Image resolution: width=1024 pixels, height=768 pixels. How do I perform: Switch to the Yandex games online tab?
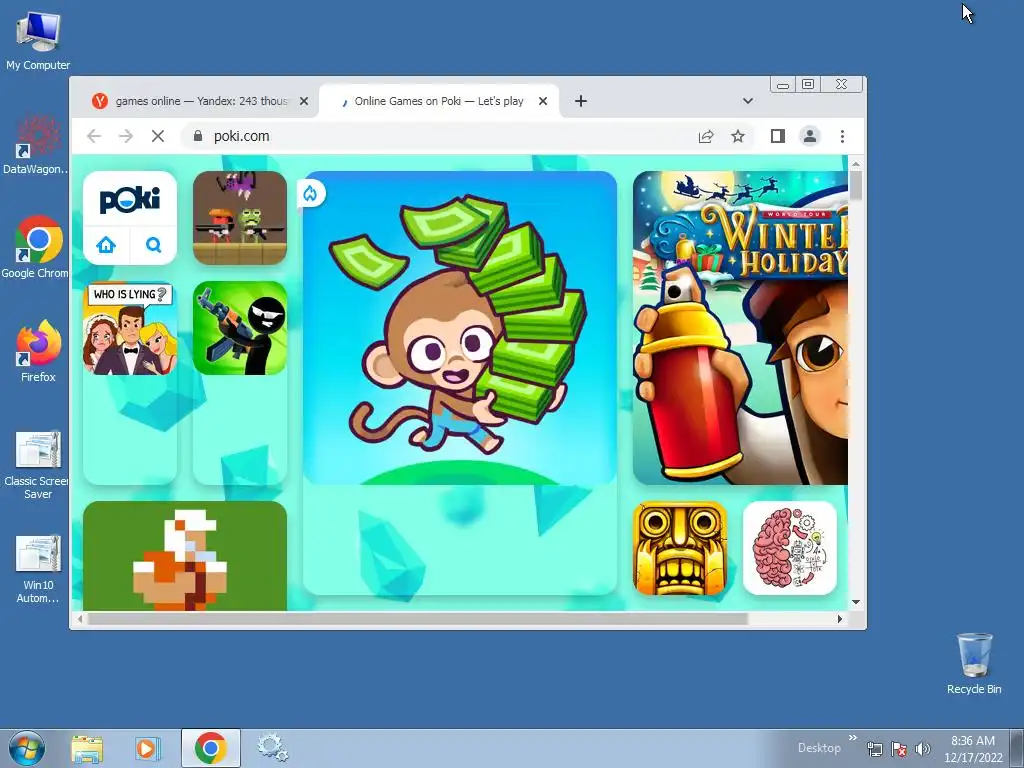(x=201, y=101)
